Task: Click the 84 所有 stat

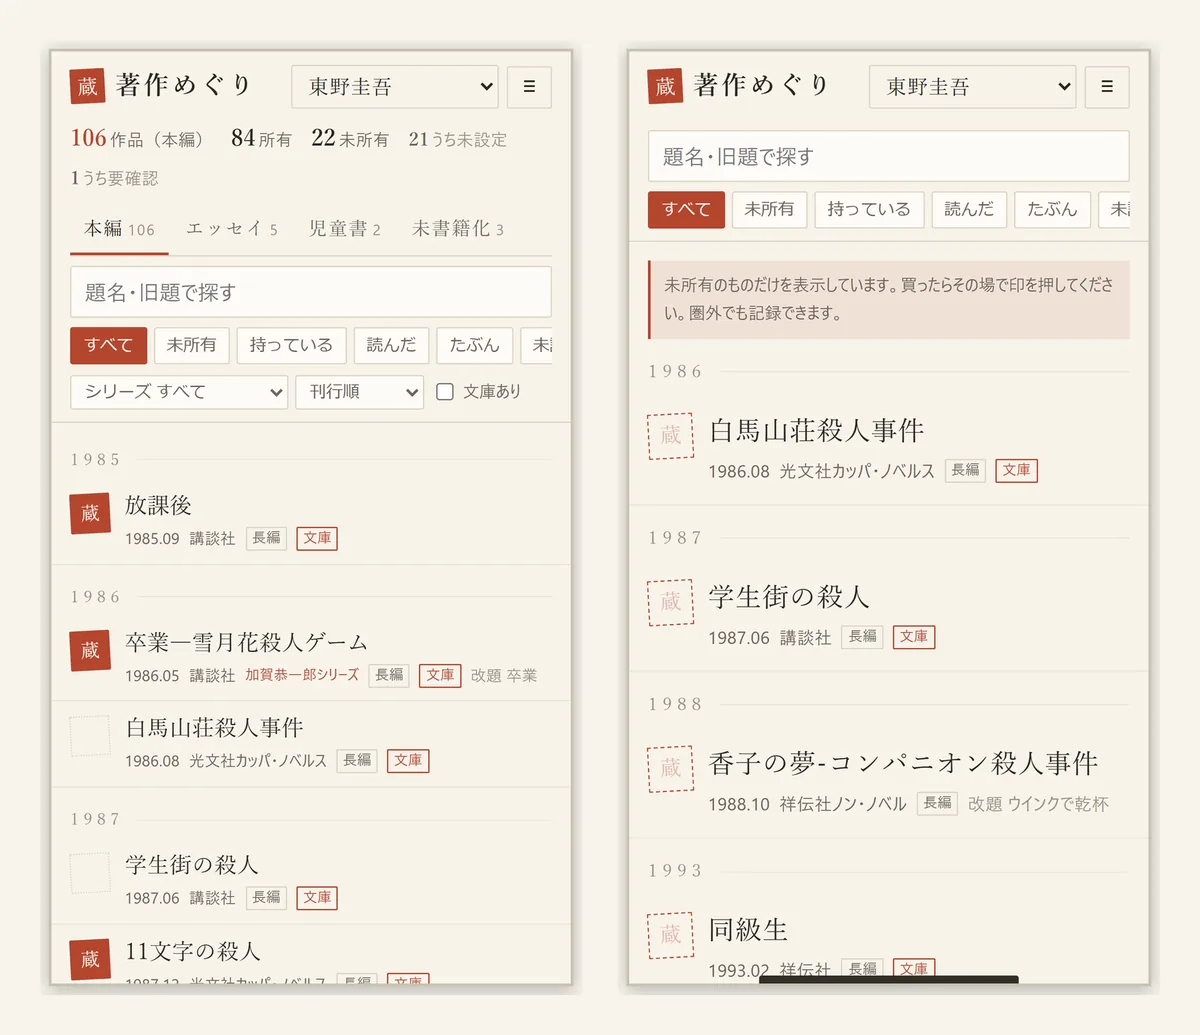Action: click(261, 139)
